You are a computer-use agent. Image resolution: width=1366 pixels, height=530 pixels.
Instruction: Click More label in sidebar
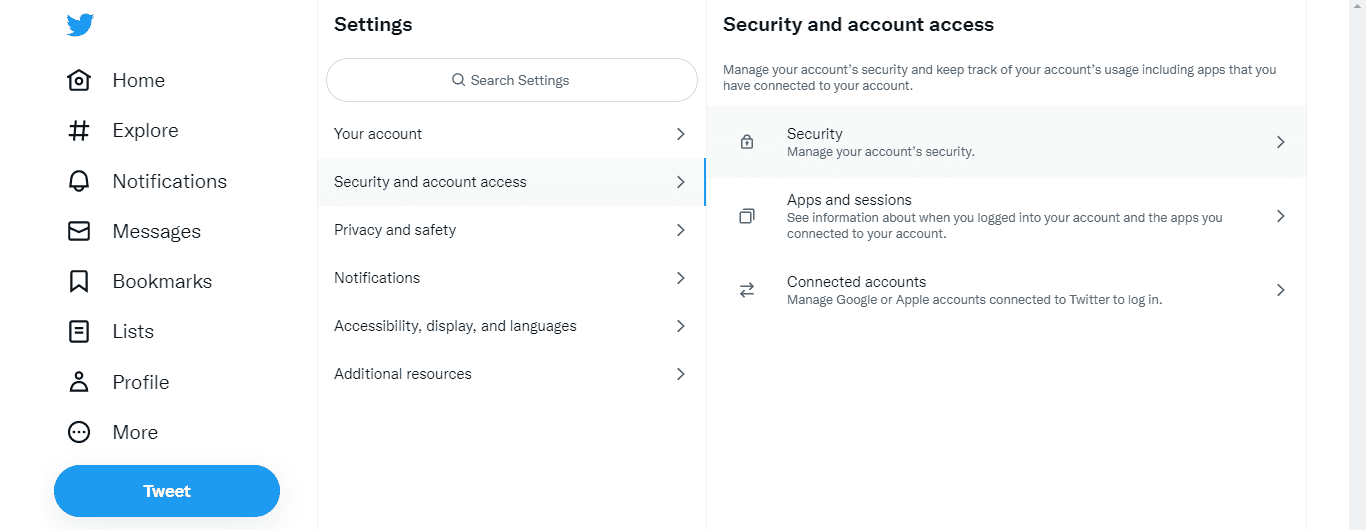[135, 432]
